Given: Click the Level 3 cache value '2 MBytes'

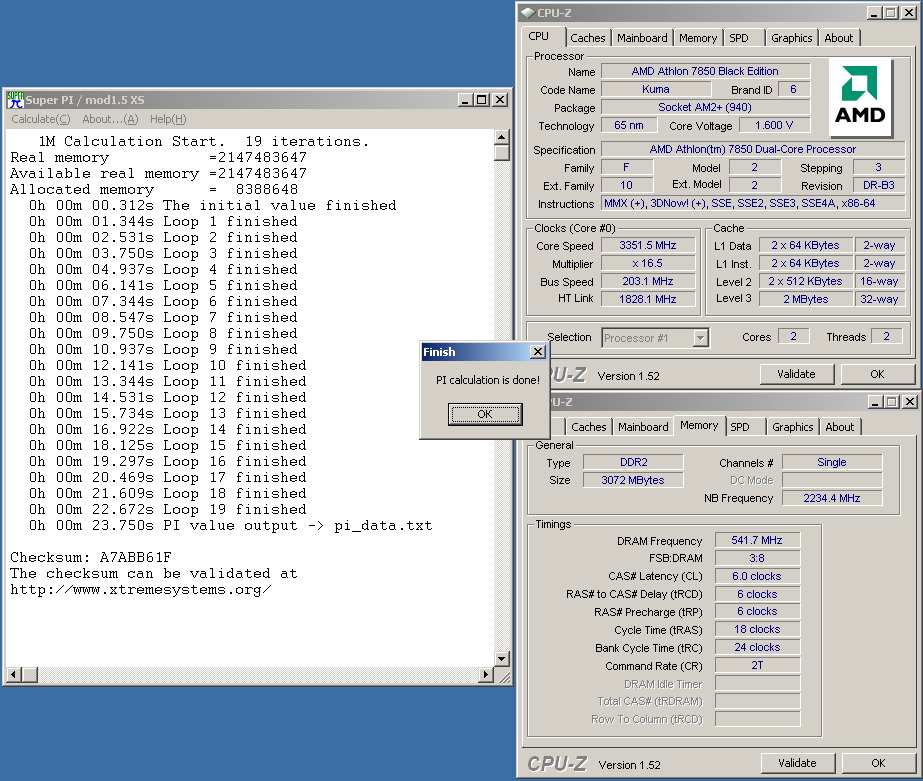Looking at the screenshot, I should coord(805,299).
